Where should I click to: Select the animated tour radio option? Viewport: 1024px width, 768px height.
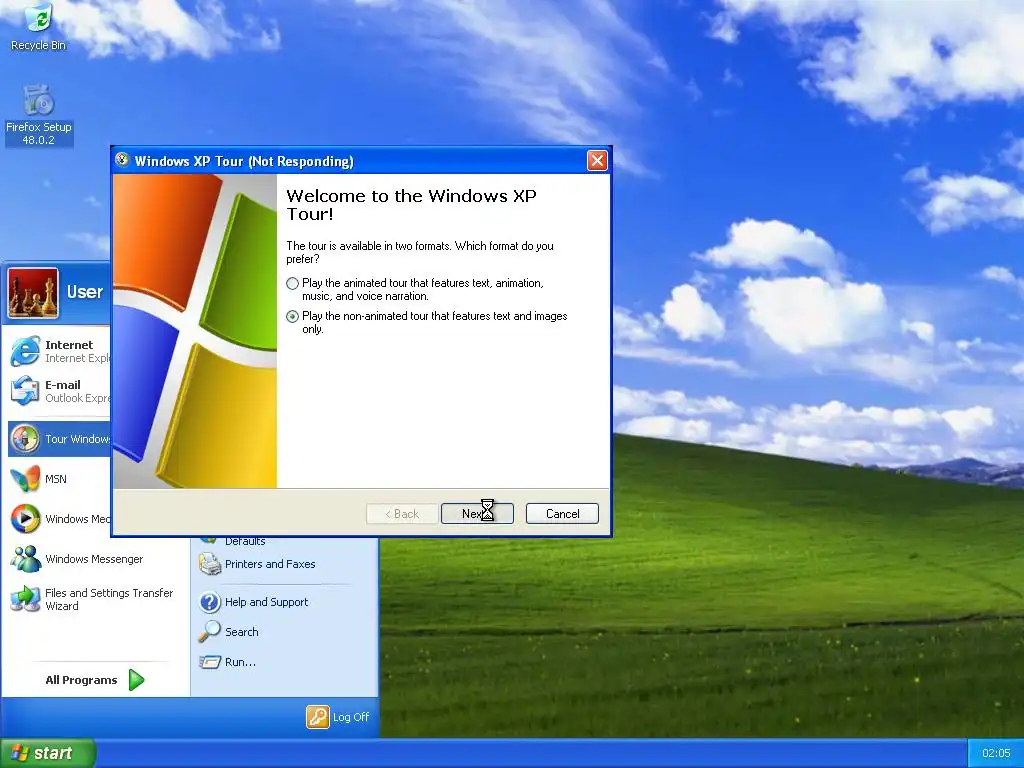[293, 283]
